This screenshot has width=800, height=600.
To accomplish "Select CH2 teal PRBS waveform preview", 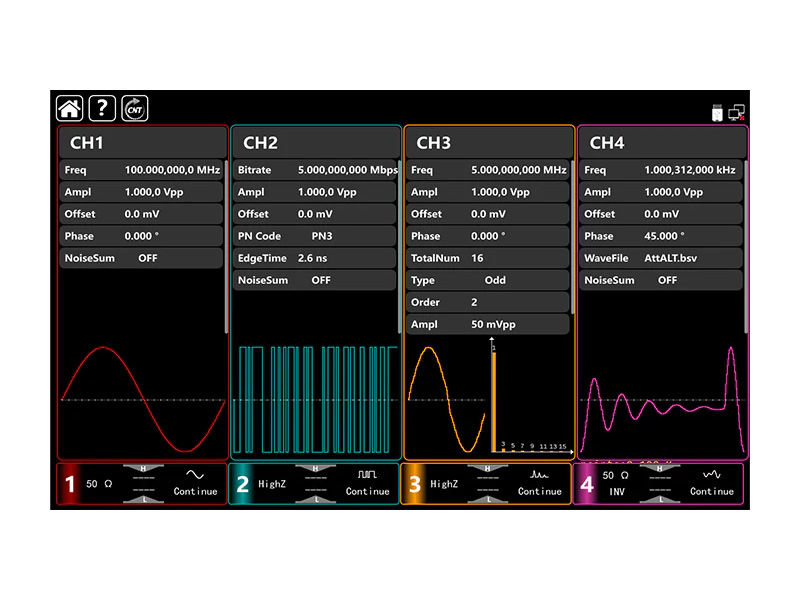I will coord(315,399).
